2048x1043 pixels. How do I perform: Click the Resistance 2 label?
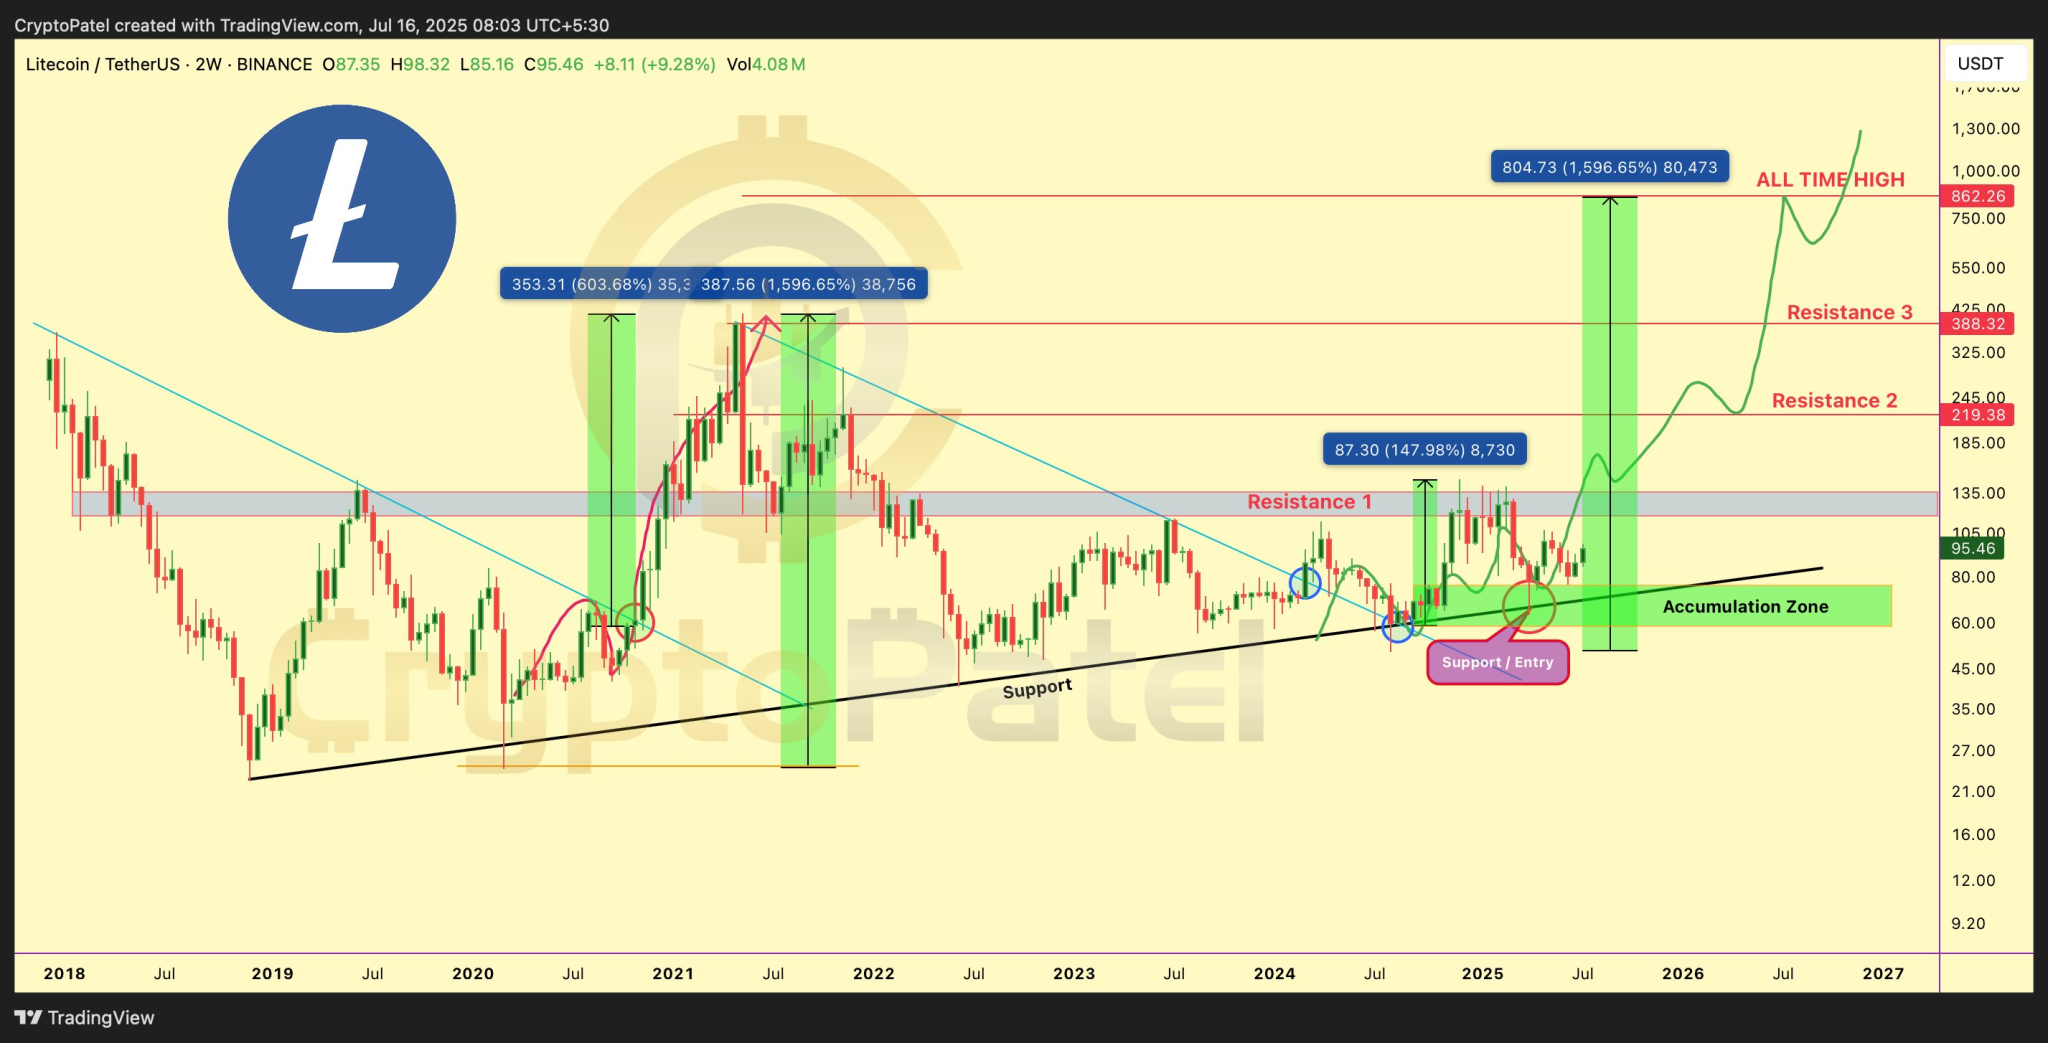point(1834,400)
